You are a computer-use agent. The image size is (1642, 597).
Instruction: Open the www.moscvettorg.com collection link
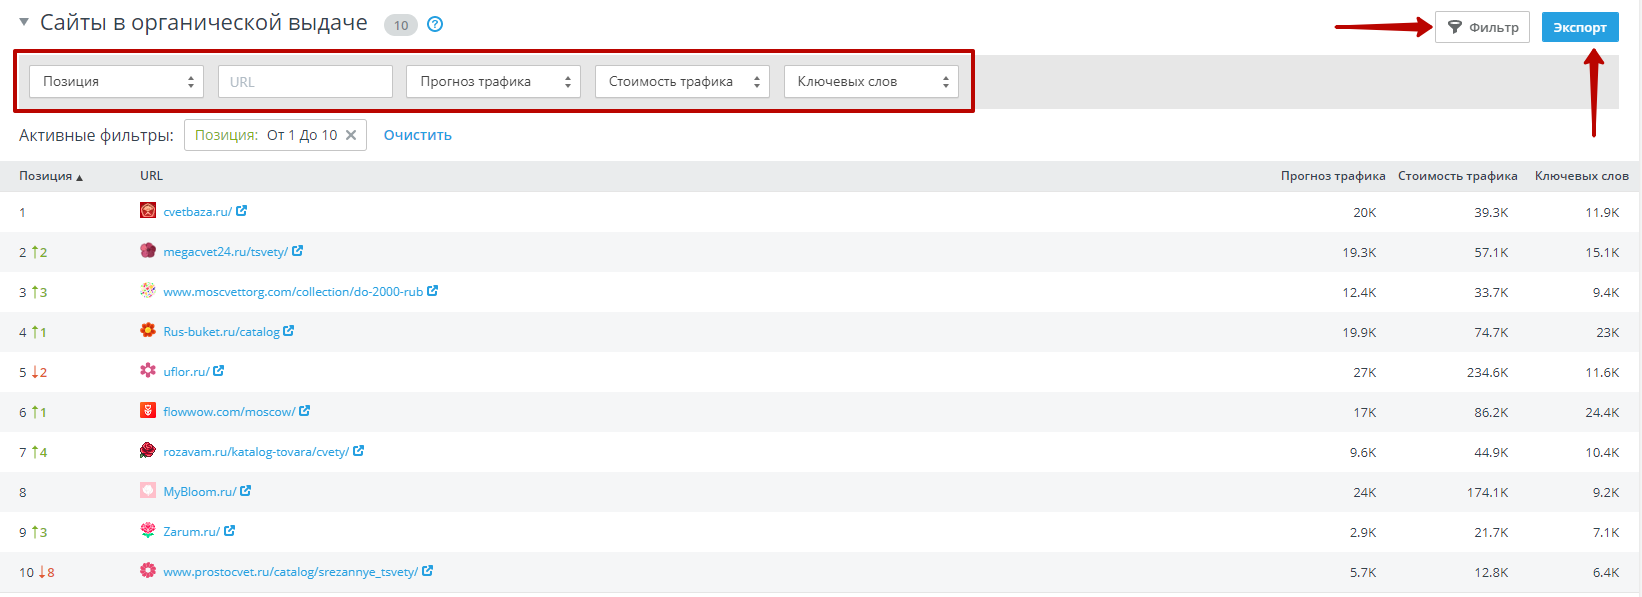coord(293,292)
